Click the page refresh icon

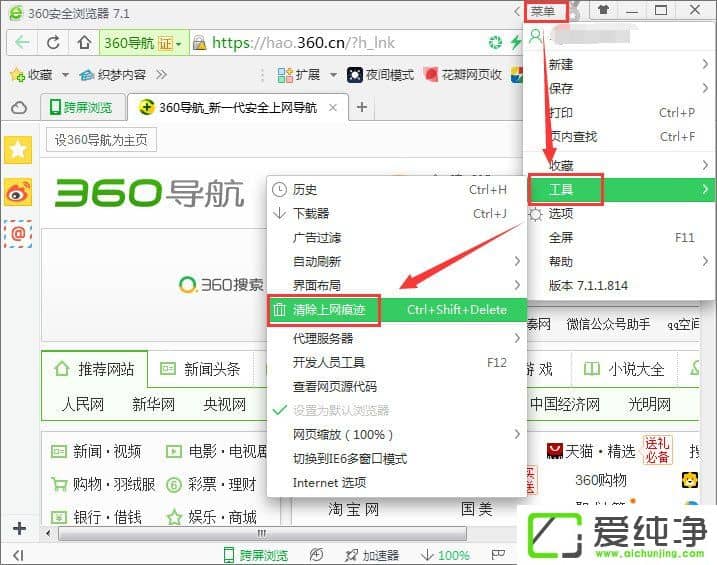pos(53,43)
